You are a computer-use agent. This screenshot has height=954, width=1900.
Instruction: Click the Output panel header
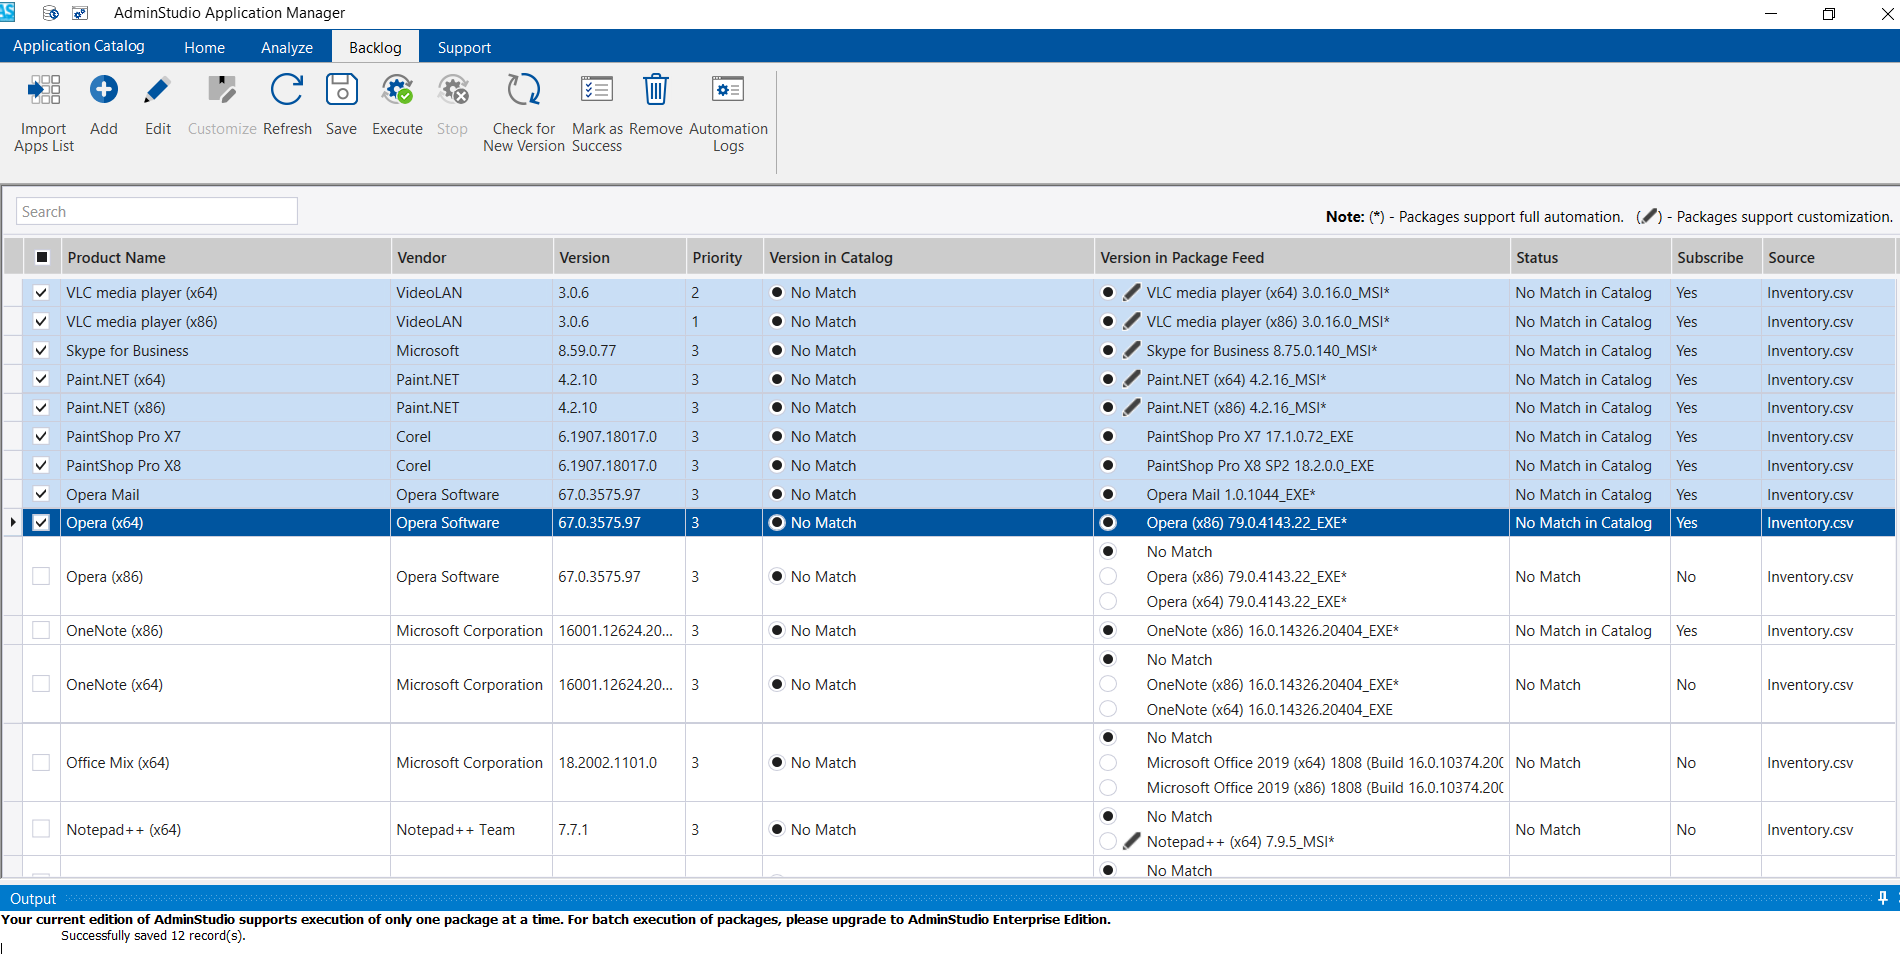[x=950, y=898]
